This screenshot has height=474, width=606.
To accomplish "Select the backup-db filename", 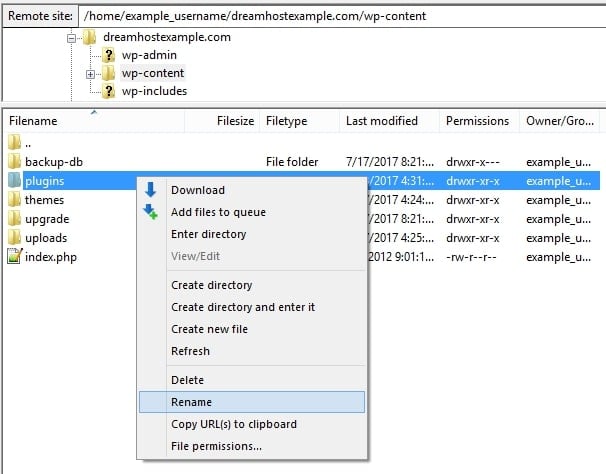I will pos(54,162).
